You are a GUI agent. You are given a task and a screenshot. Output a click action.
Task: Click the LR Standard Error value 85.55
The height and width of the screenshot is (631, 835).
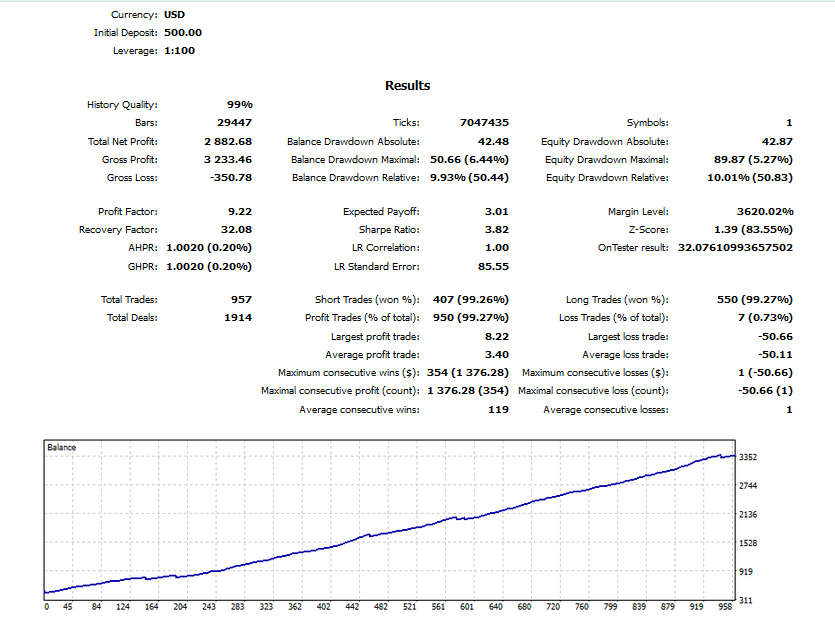493,267
